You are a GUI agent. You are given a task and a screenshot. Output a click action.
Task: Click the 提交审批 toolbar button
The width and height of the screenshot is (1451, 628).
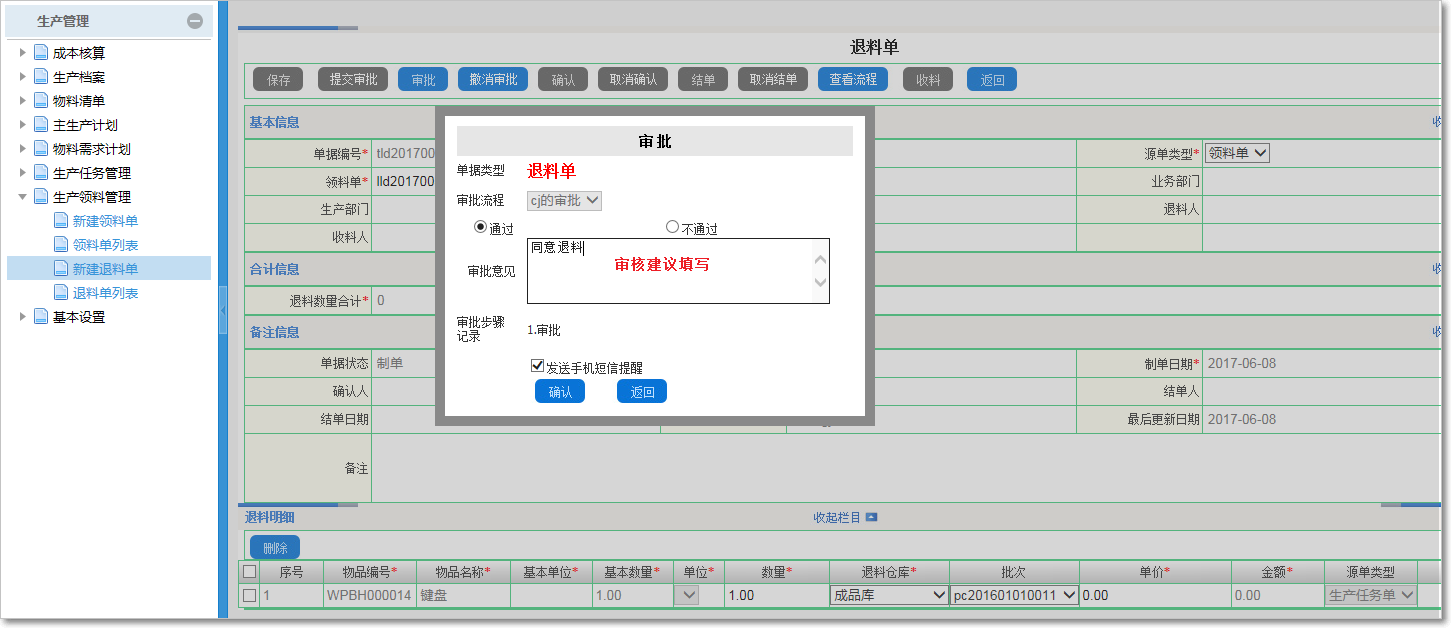pyautogui.click(x=352, y=79)
